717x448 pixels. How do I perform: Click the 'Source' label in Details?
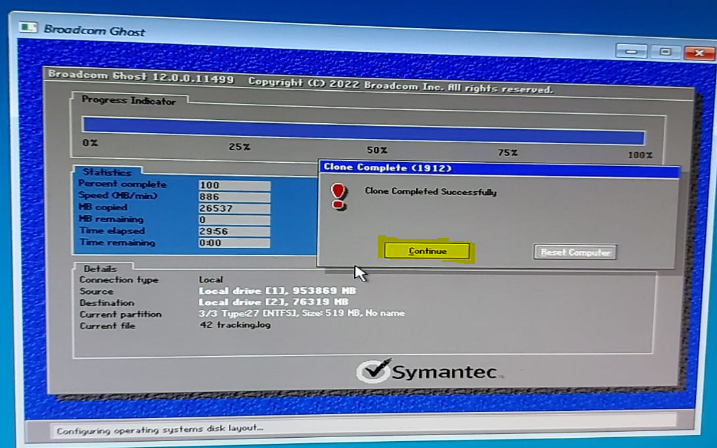[96, 291]
